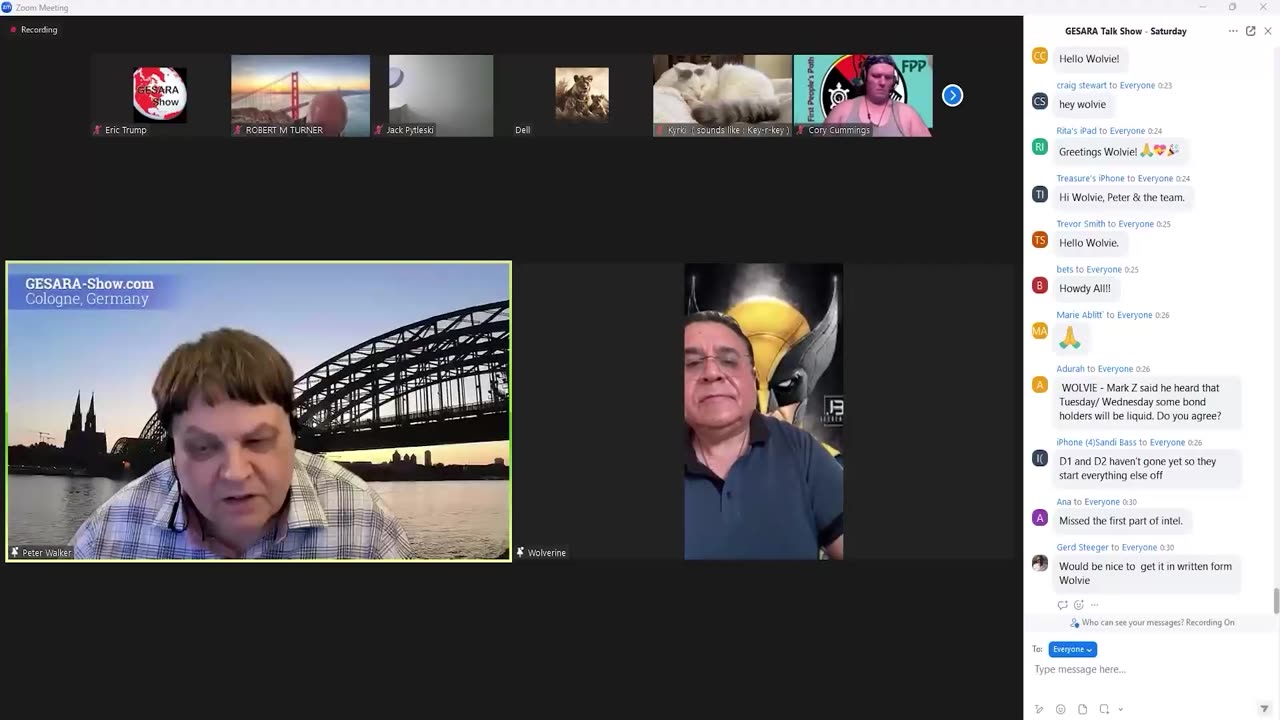Select Robert M Turner video thumbnail
Image resolution: width=1280 pixels, height=720 pixels.
pyautogui.click(x=300, y=95)
